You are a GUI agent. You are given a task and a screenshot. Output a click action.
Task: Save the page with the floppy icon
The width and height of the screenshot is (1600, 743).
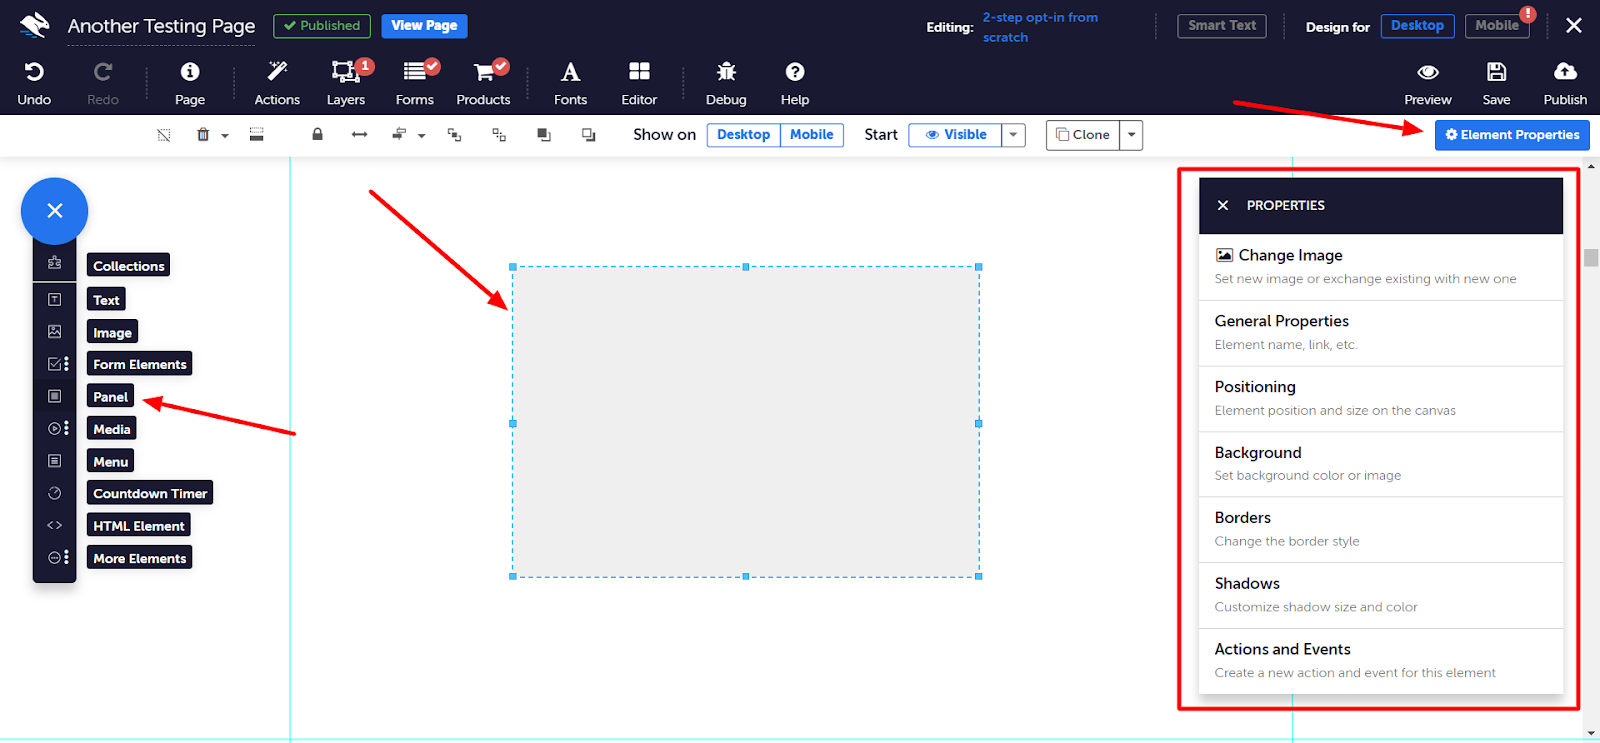click(1496, 72)
